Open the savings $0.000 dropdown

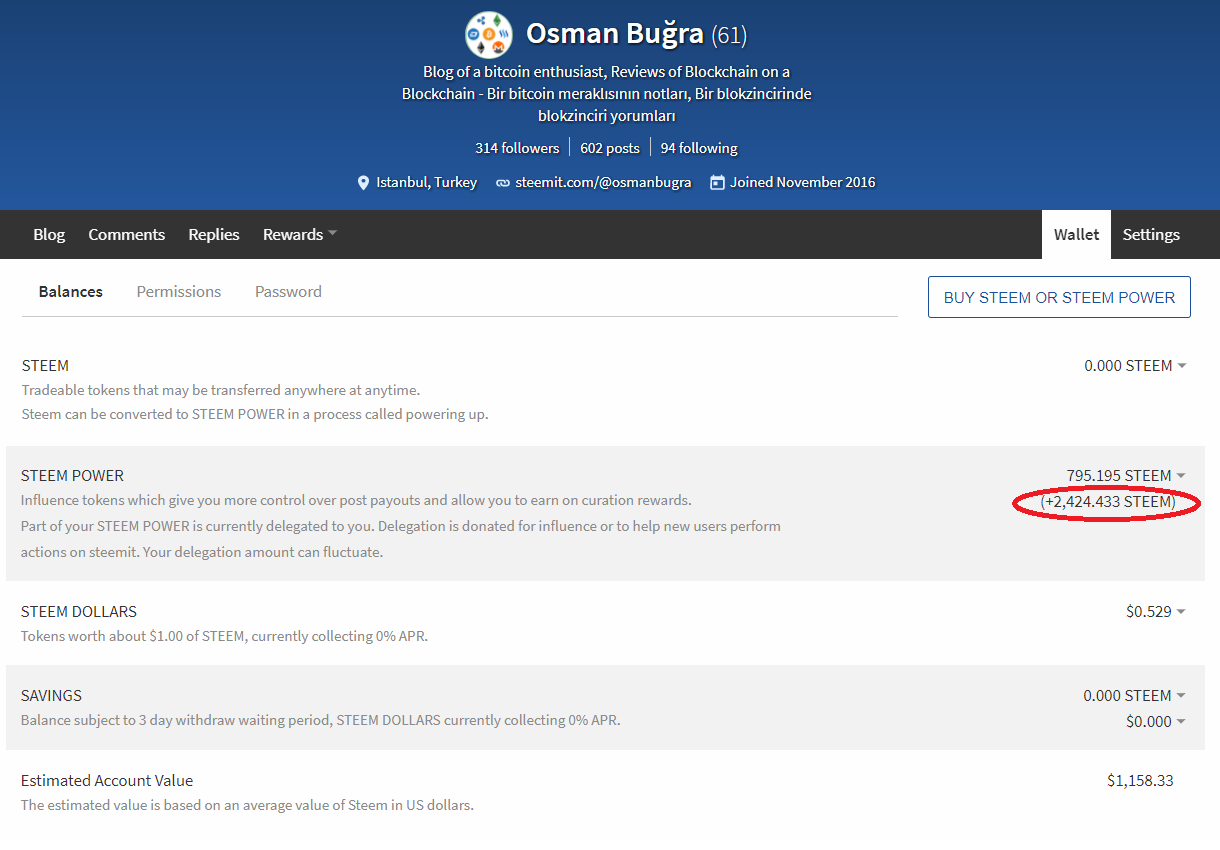click(1156, 722)
